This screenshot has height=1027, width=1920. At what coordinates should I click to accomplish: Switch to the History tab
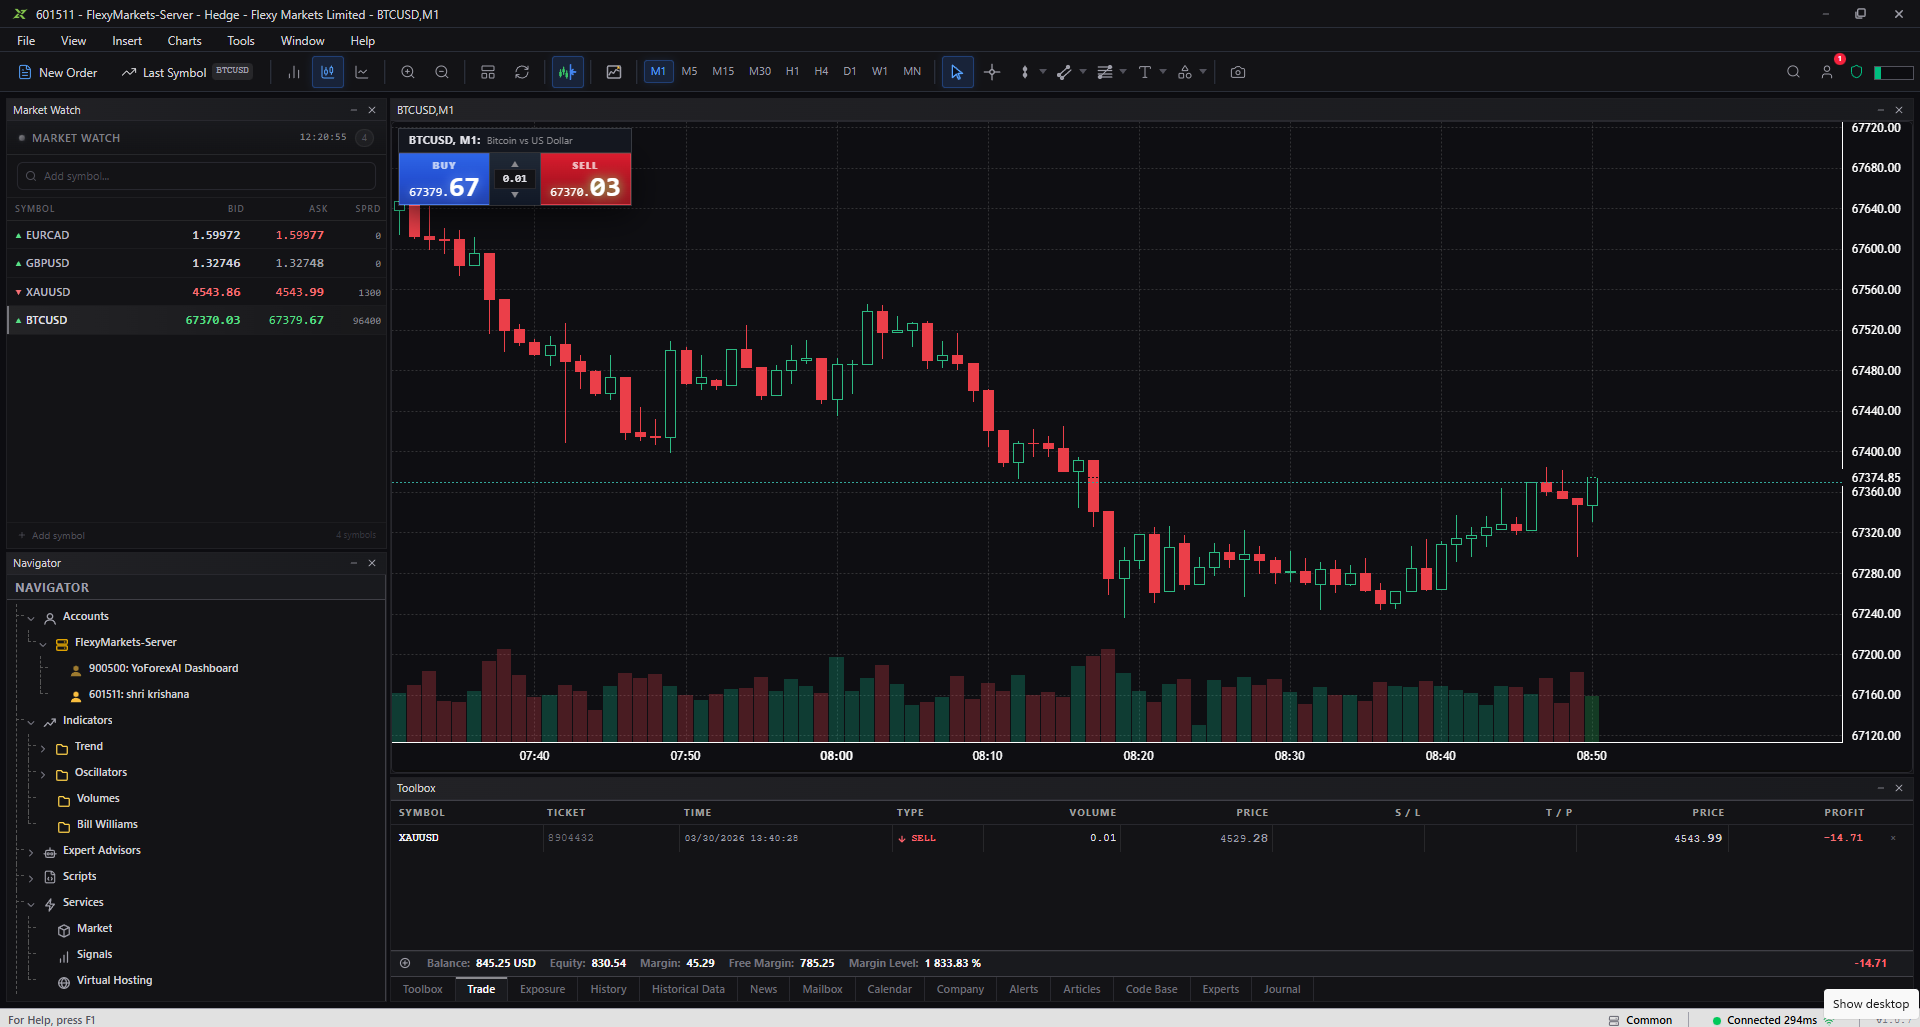click(x=608, y=989)
